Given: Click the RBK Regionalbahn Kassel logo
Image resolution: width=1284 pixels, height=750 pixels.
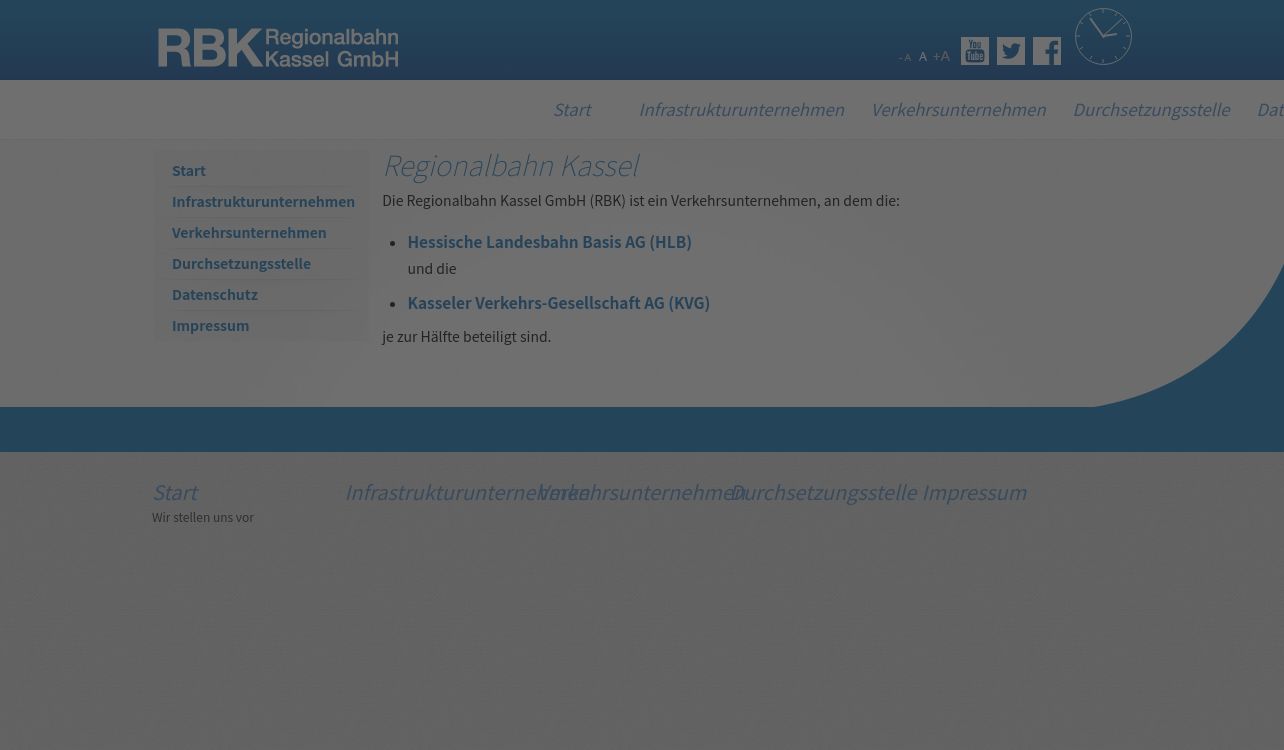Looking at the screenshot, I should pyautogui.click(x=278, y=48).
